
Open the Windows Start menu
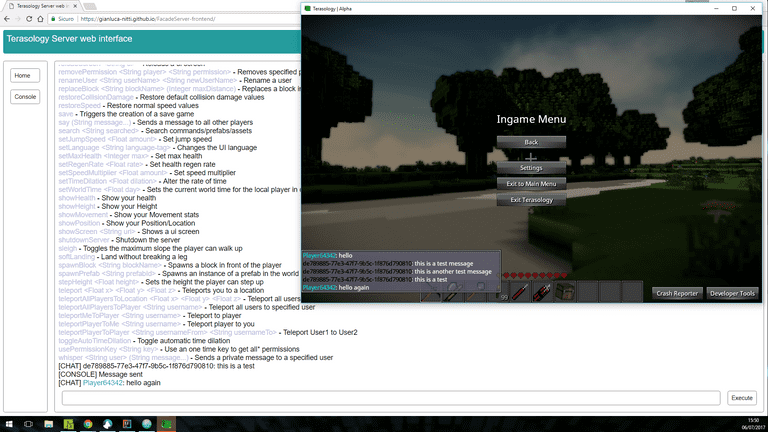pos(9,424)
